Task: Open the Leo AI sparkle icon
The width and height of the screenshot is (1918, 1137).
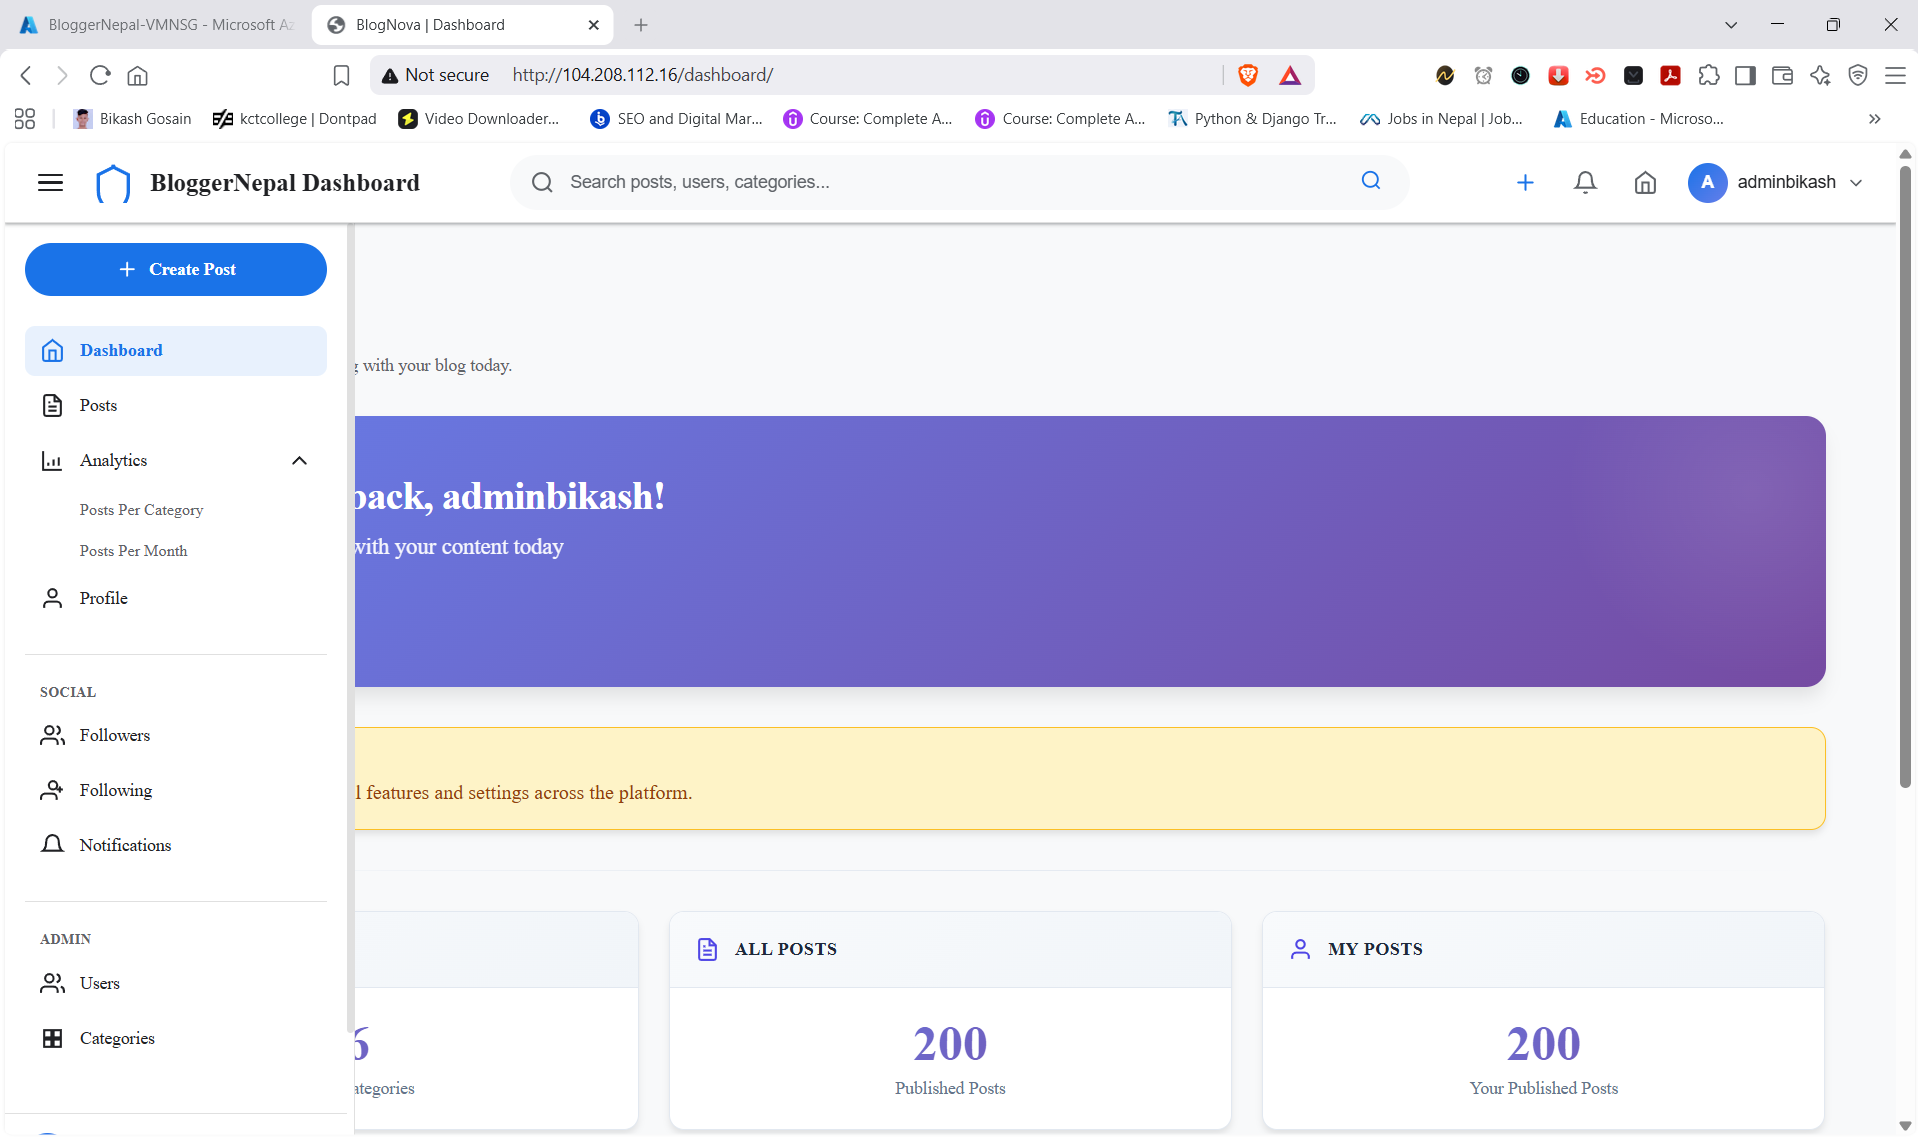Action: pos(1820,75)
